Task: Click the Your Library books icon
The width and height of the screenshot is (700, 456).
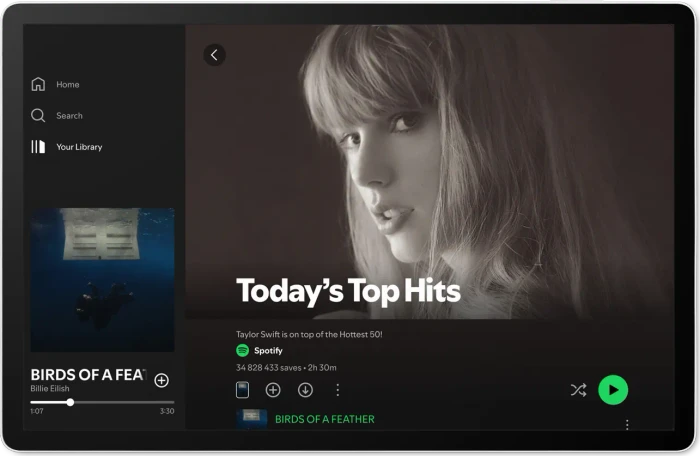Action: [38, 146]
